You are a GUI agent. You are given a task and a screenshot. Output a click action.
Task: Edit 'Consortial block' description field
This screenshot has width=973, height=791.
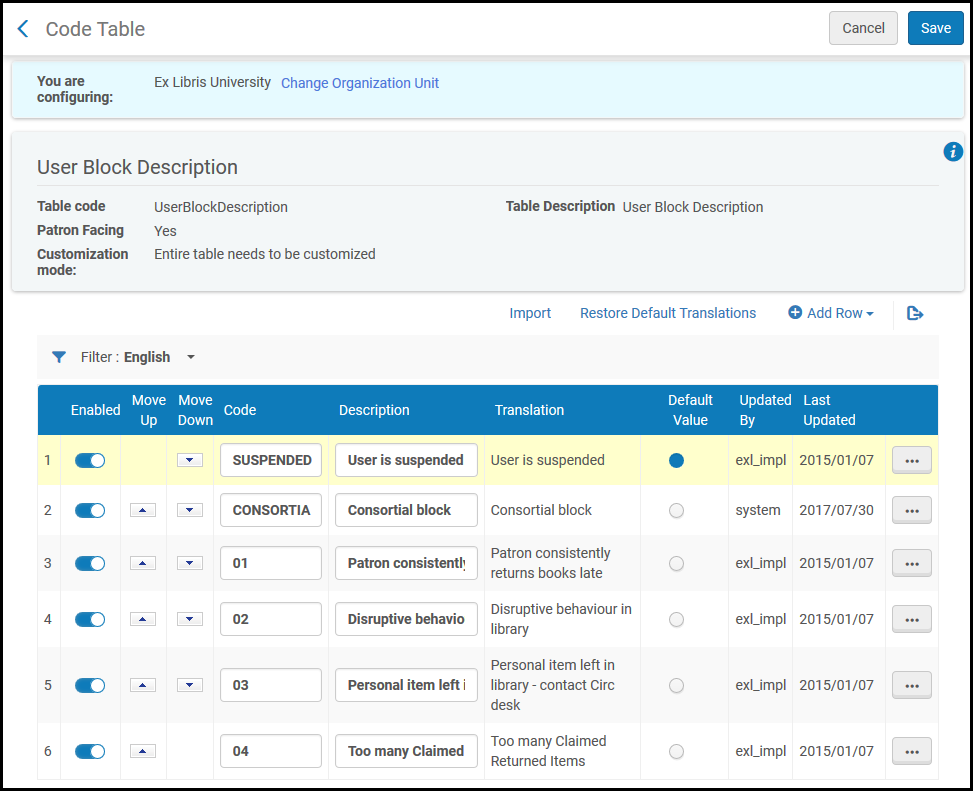(x=406, y=510)
